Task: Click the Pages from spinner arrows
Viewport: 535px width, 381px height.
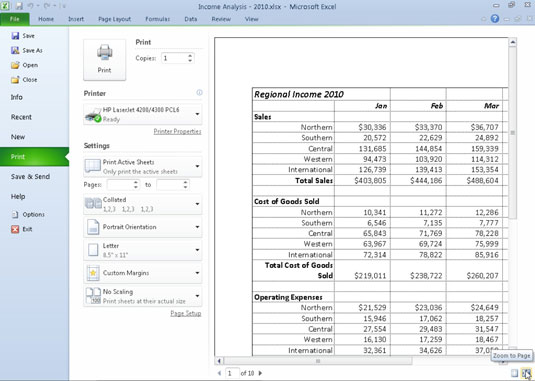Action: pyautogui.click(x=136, y=185)
